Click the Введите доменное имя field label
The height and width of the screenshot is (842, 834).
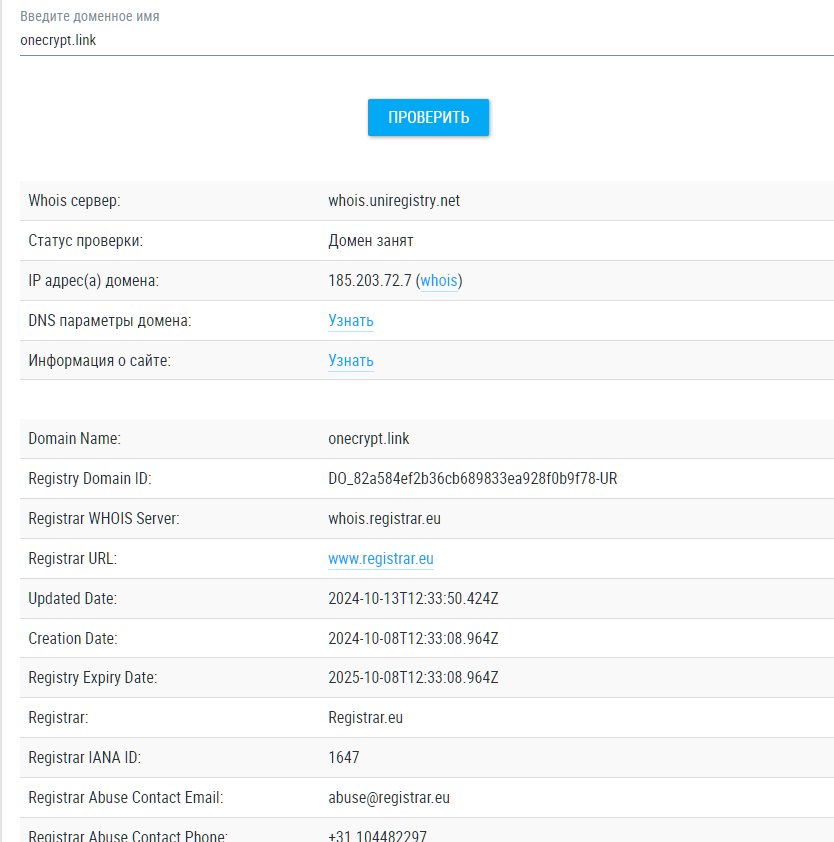[x=90, y=16]
